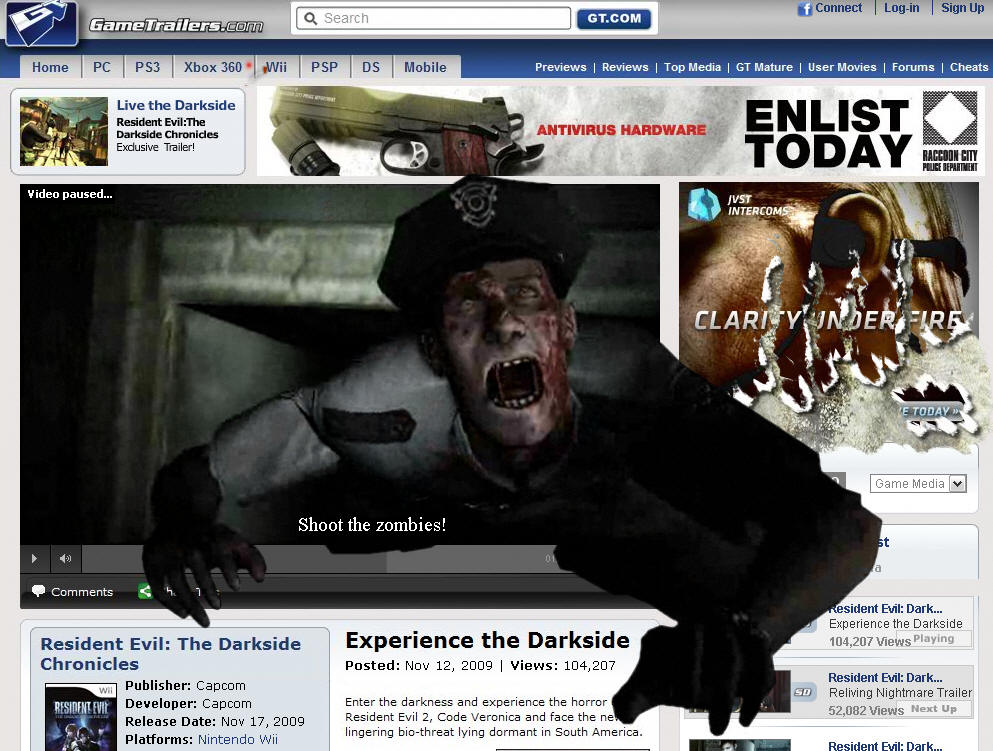Open the Reviews menu link
Viewport: 993px width, 751px height.
(x=624, y=67)
